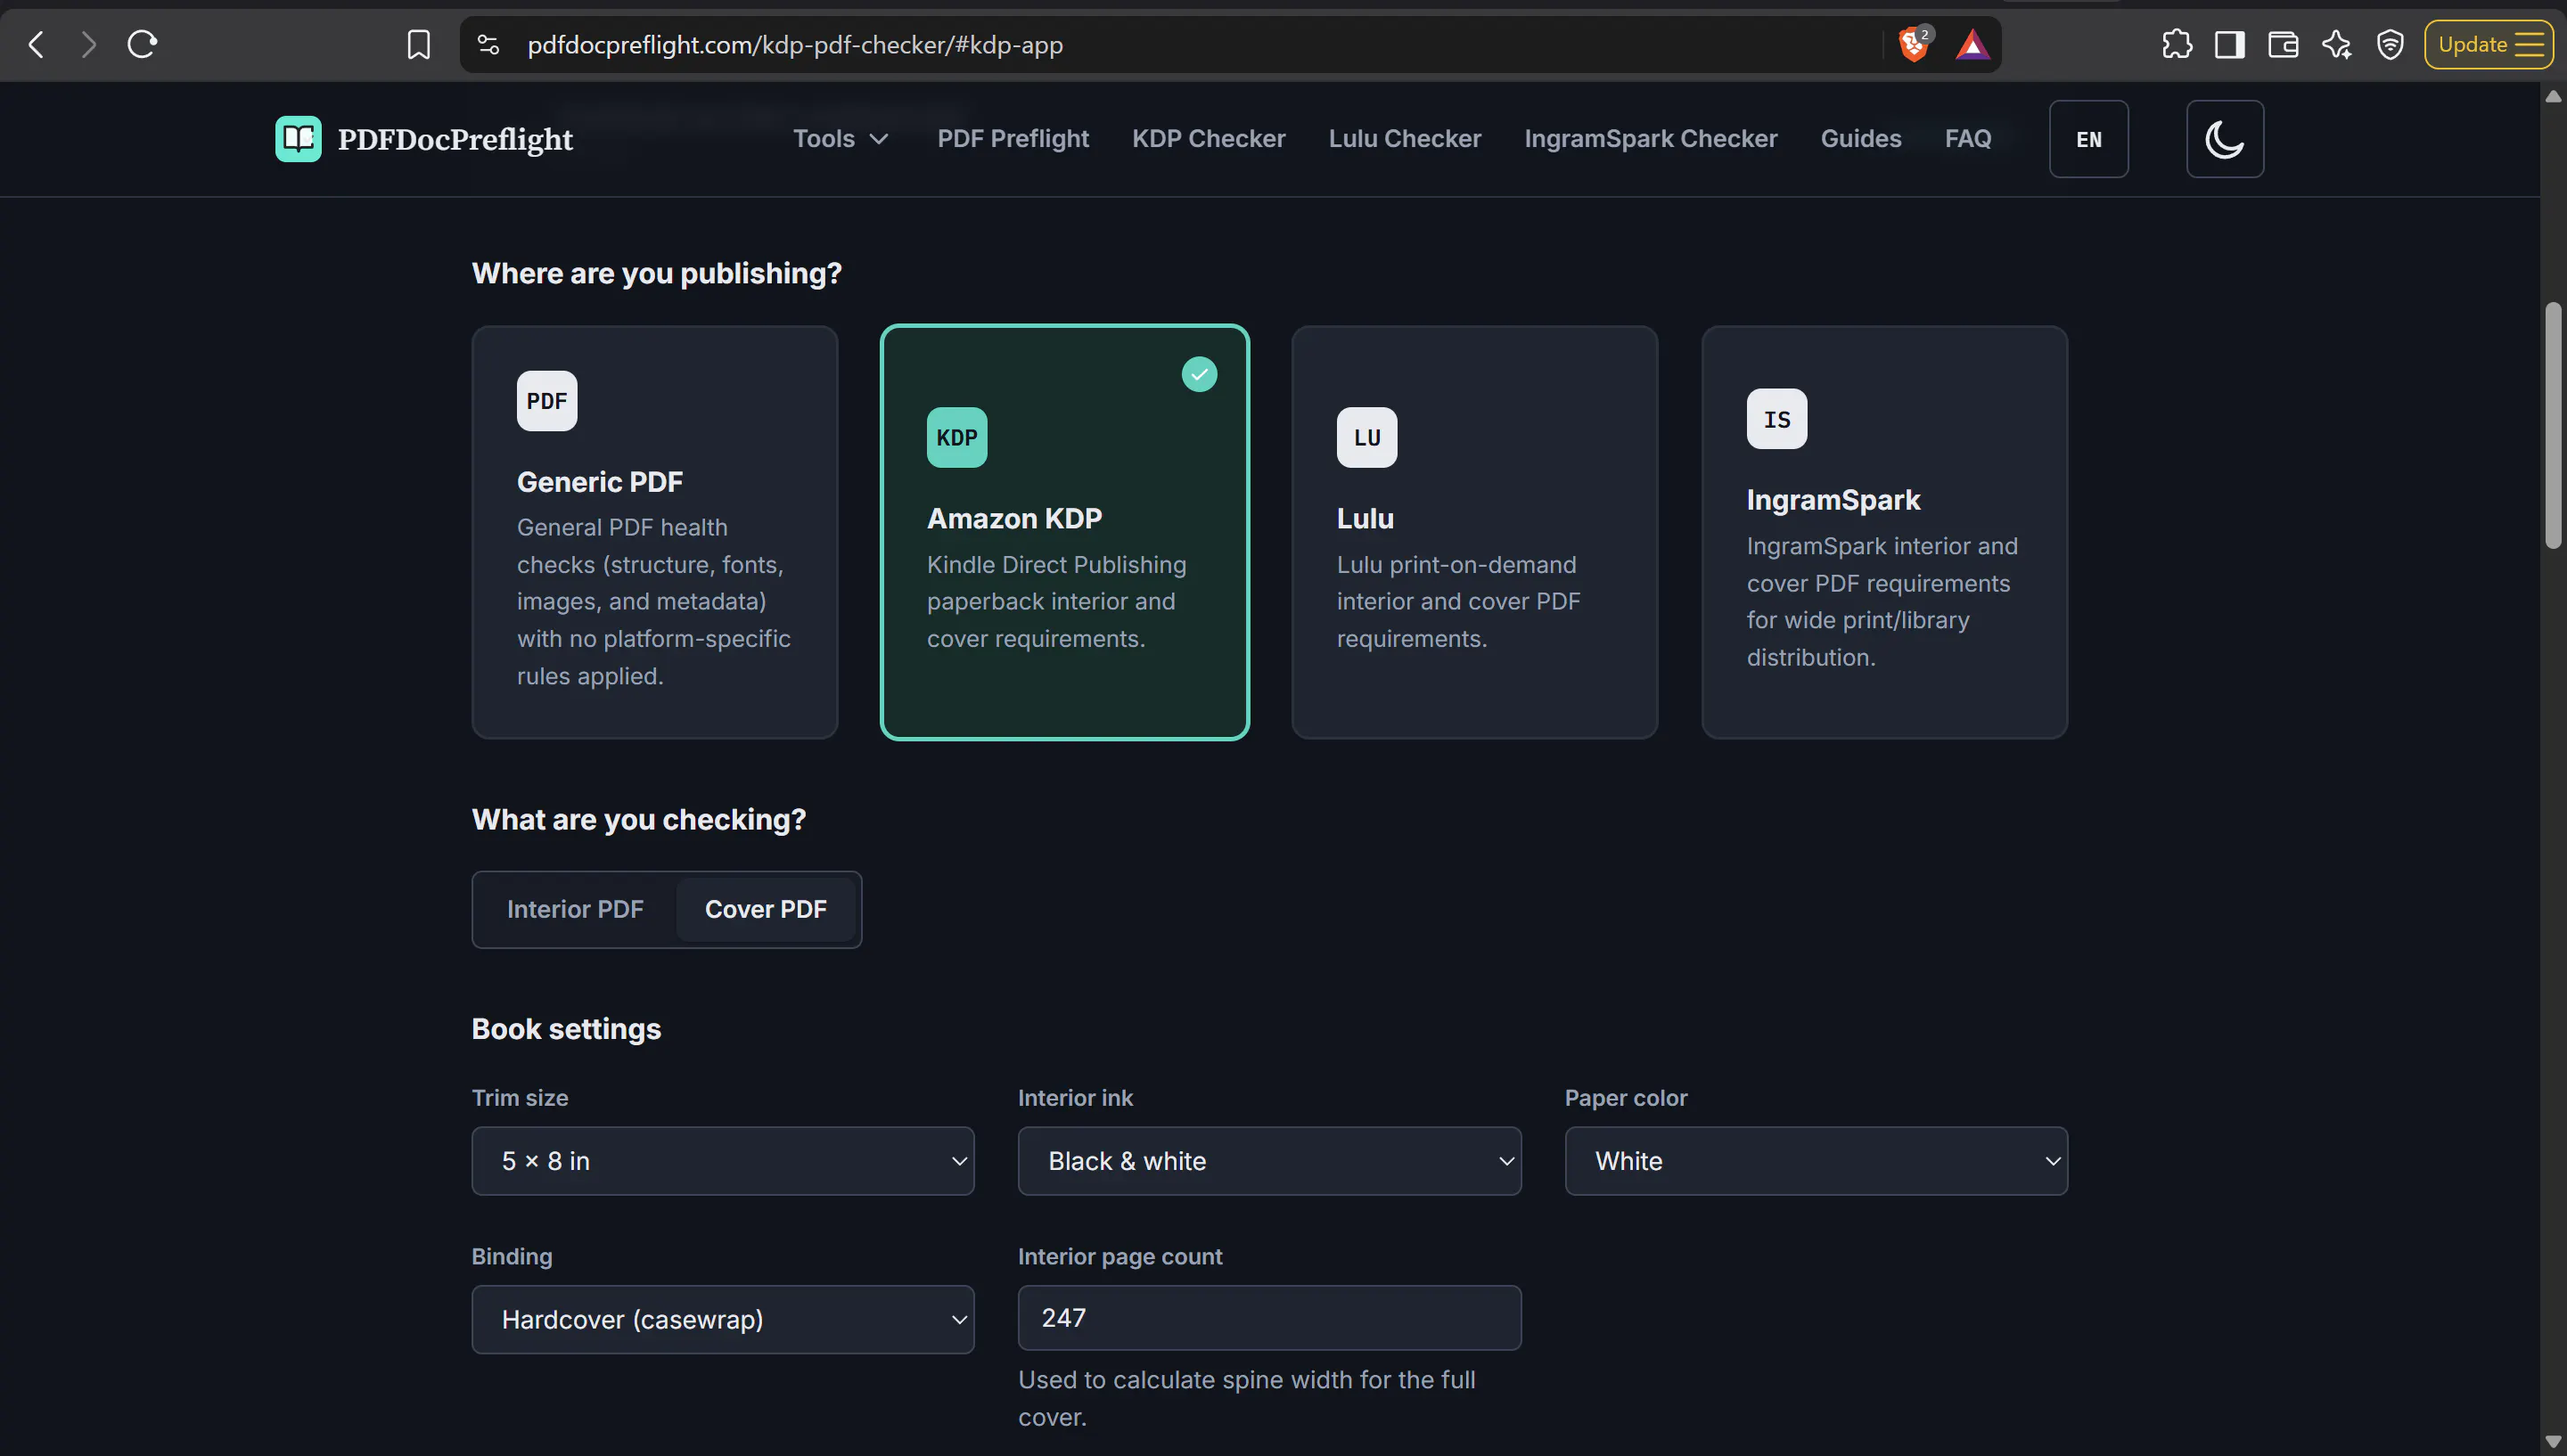Viewport: 2567px width, 1456px height.
Task: Expand the Tools menu dropdown
Action: point(841,139)
